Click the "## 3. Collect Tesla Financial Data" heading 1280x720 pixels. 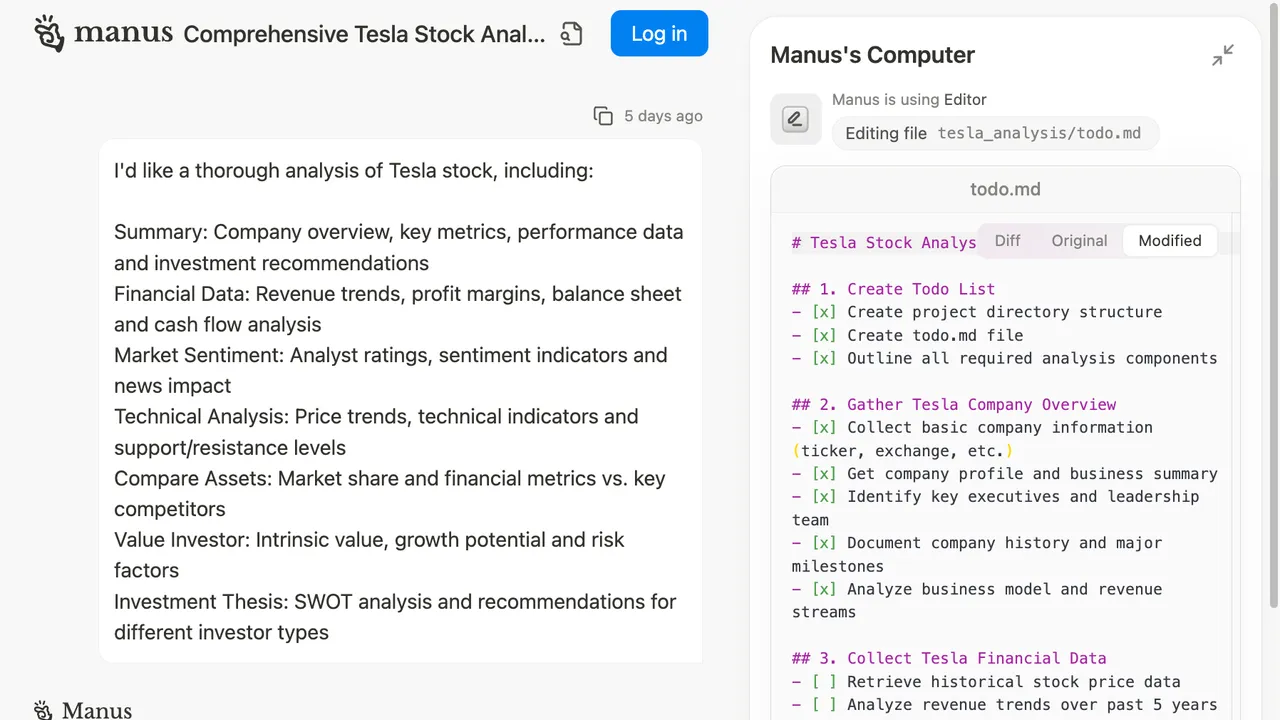pos(949,658)
